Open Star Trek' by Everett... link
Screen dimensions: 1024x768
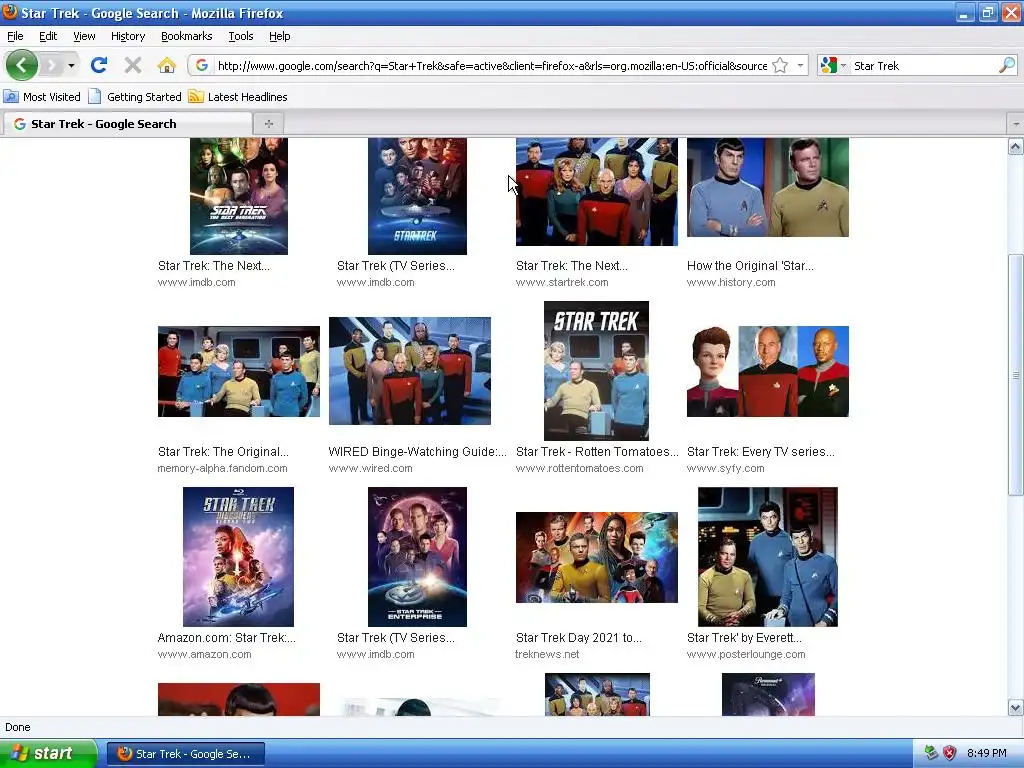(744, 638)
